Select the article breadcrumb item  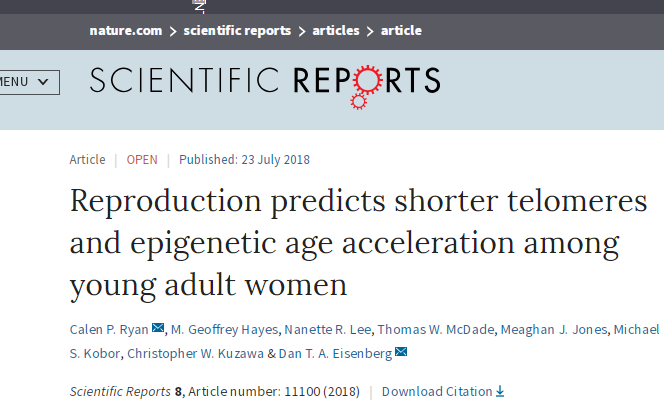401,30
